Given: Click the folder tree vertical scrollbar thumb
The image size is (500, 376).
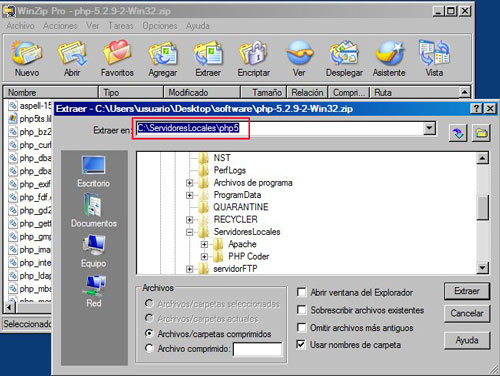Looking at the screenshot, I should [483, 208].
